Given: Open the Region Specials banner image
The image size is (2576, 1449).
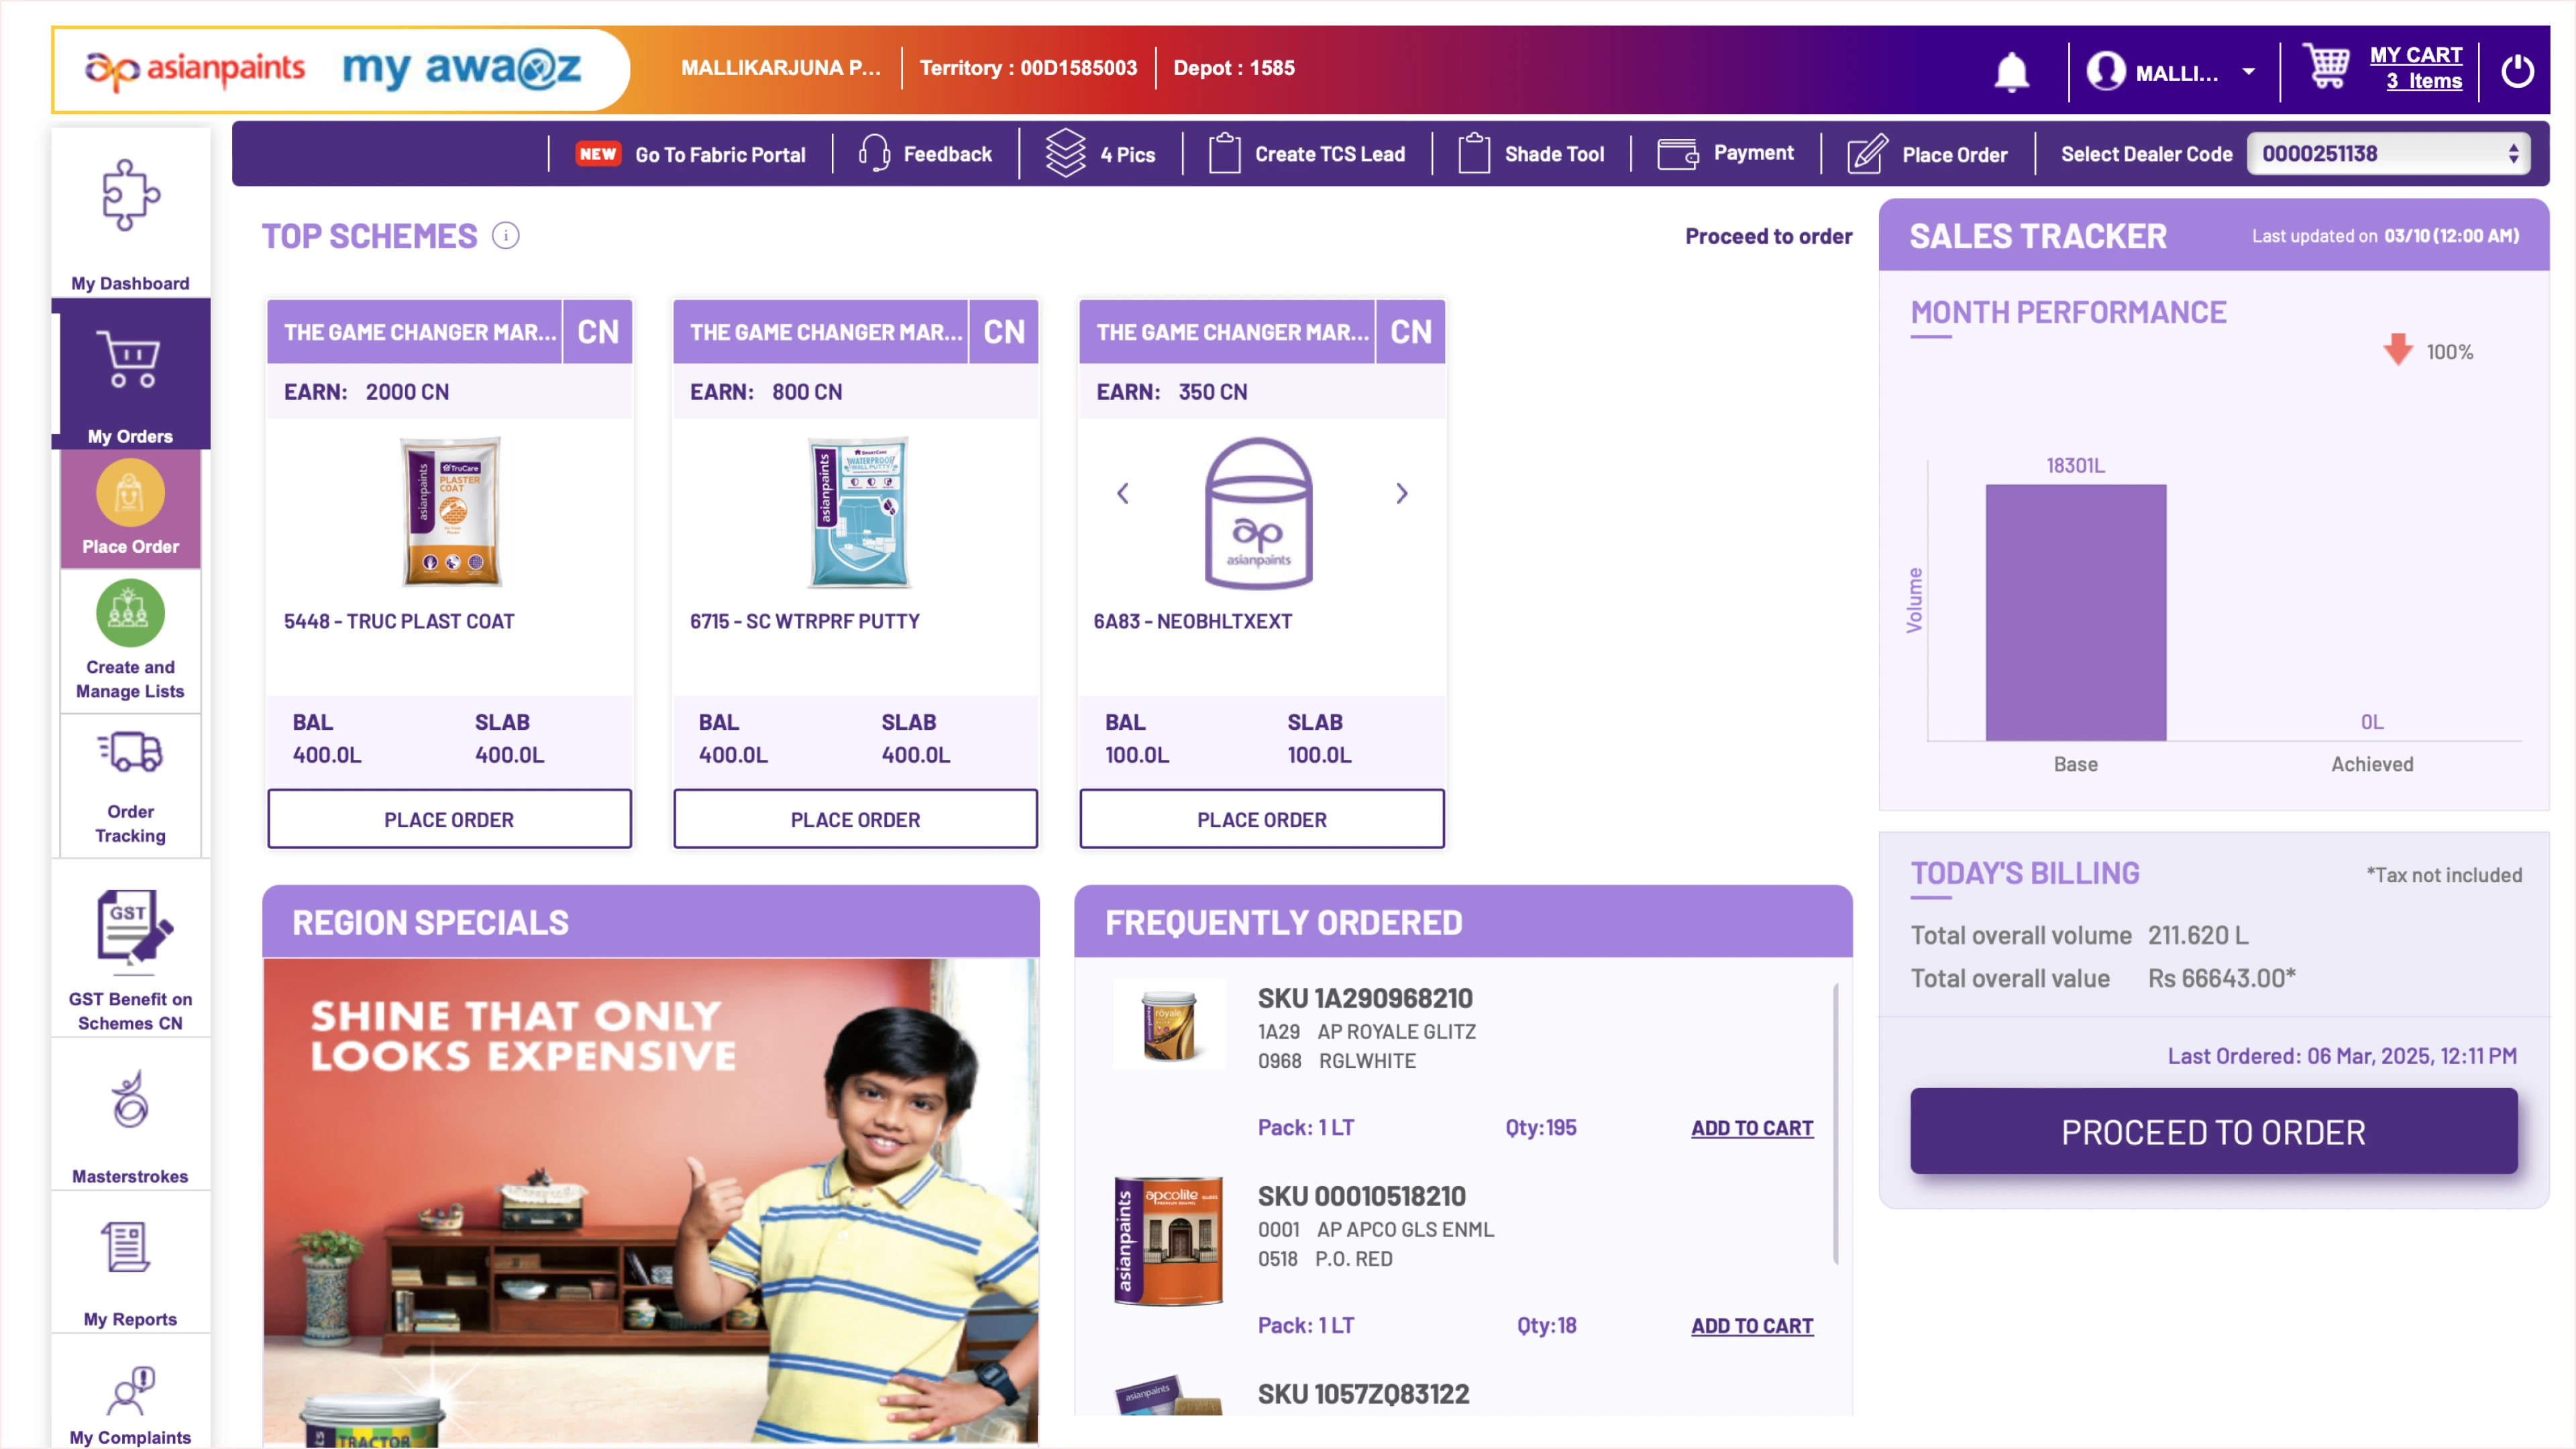Looking at the screenshot, I should [x=651, y=1202].
